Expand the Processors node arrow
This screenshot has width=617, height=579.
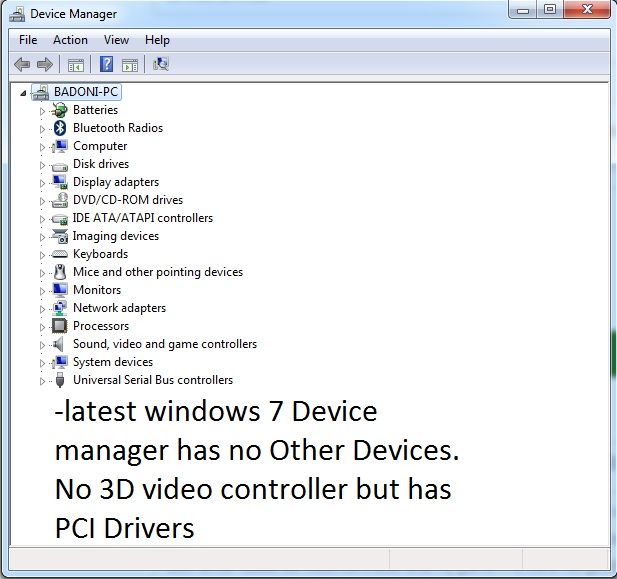click(x=42, y=327)
